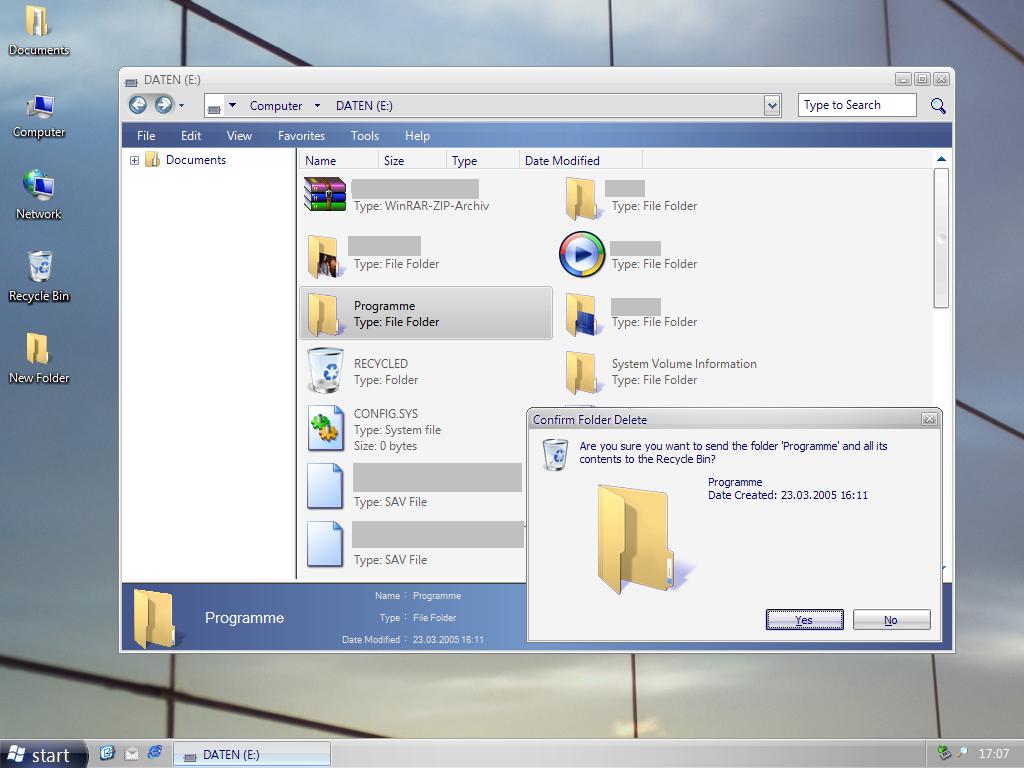Image resolution: width=1024 pixels, height=768 pixels.
Task: Select the RECYCLED recycle bin folder
Action: tap(325, 371)
